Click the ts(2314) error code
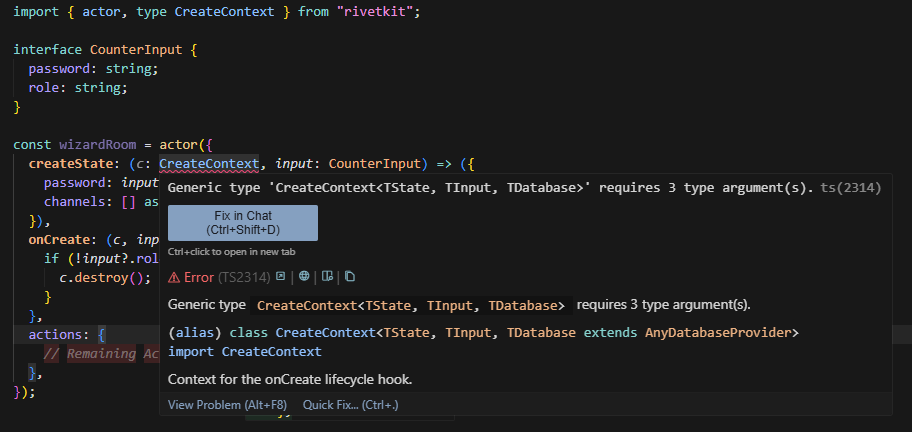 (x=851, y=187)
